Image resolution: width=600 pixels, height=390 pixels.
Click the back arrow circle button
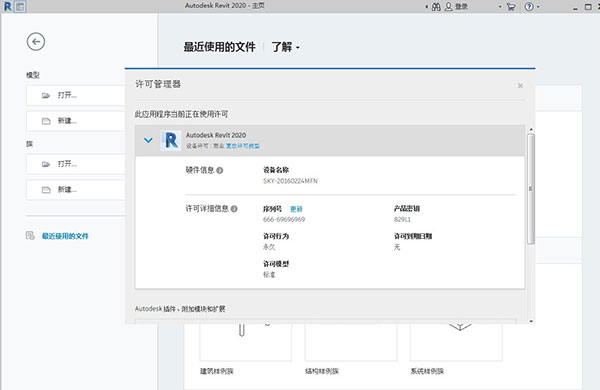pyautogui.click(x=36, y=42)
